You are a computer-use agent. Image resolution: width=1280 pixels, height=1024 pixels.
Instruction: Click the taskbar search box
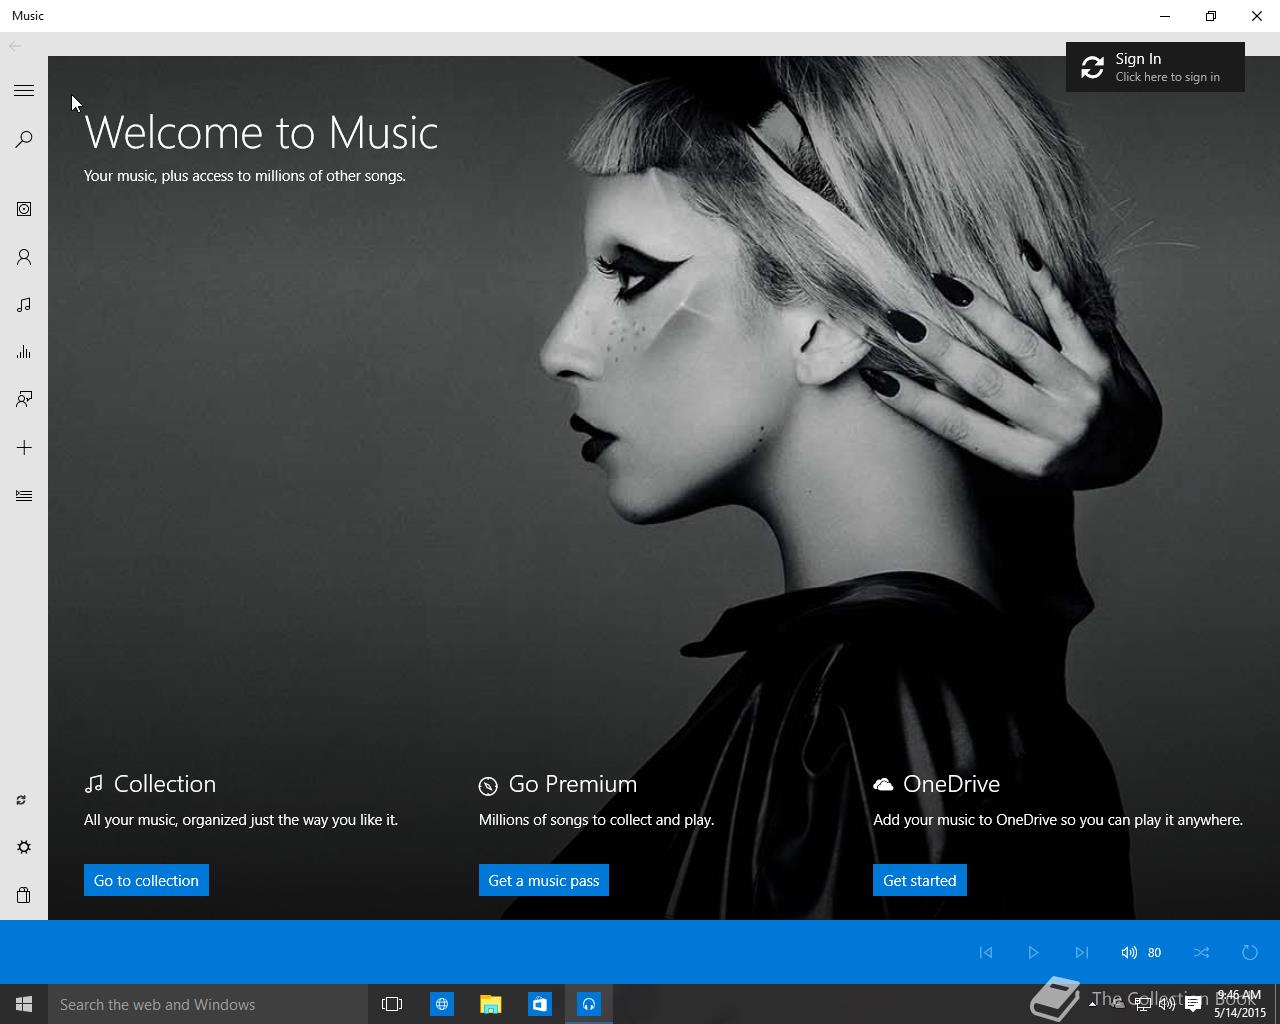208,1004
